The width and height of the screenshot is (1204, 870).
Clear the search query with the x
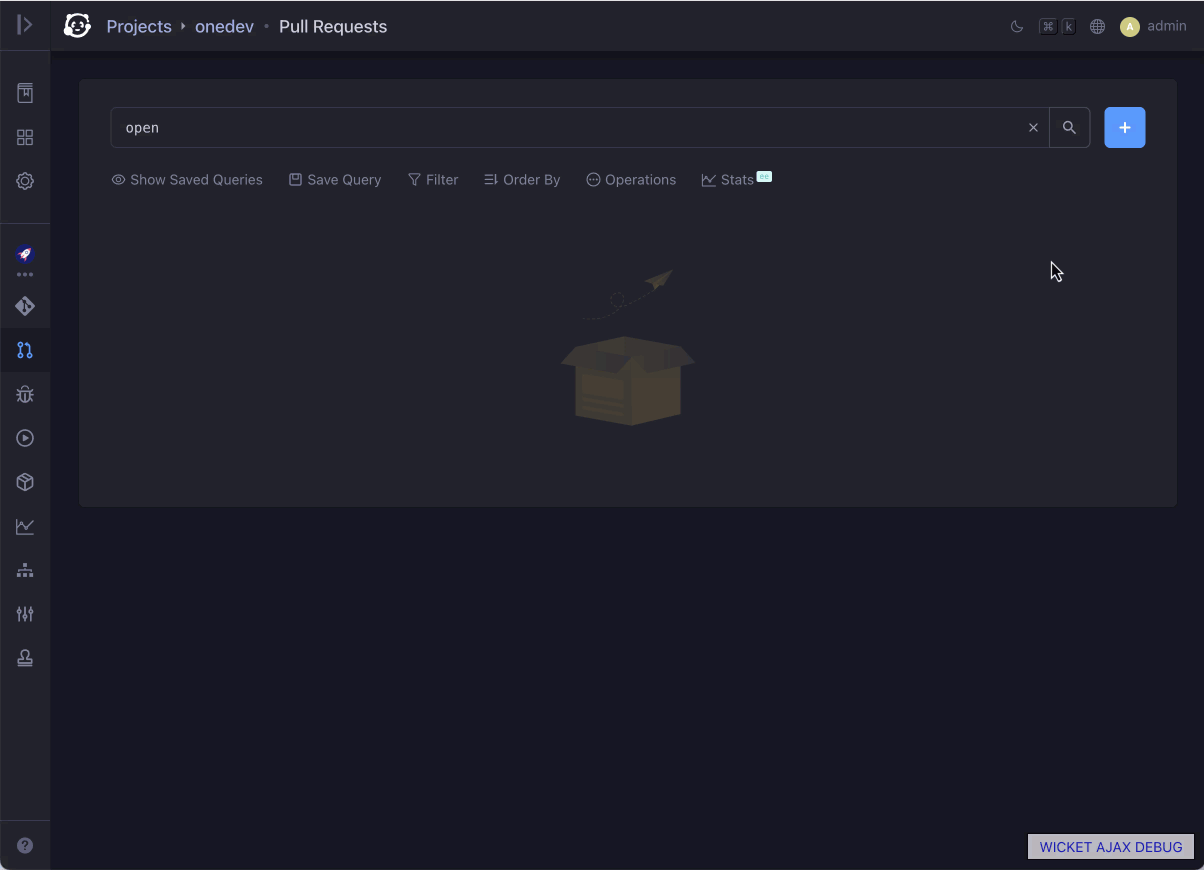click(x=1033, y=127)
